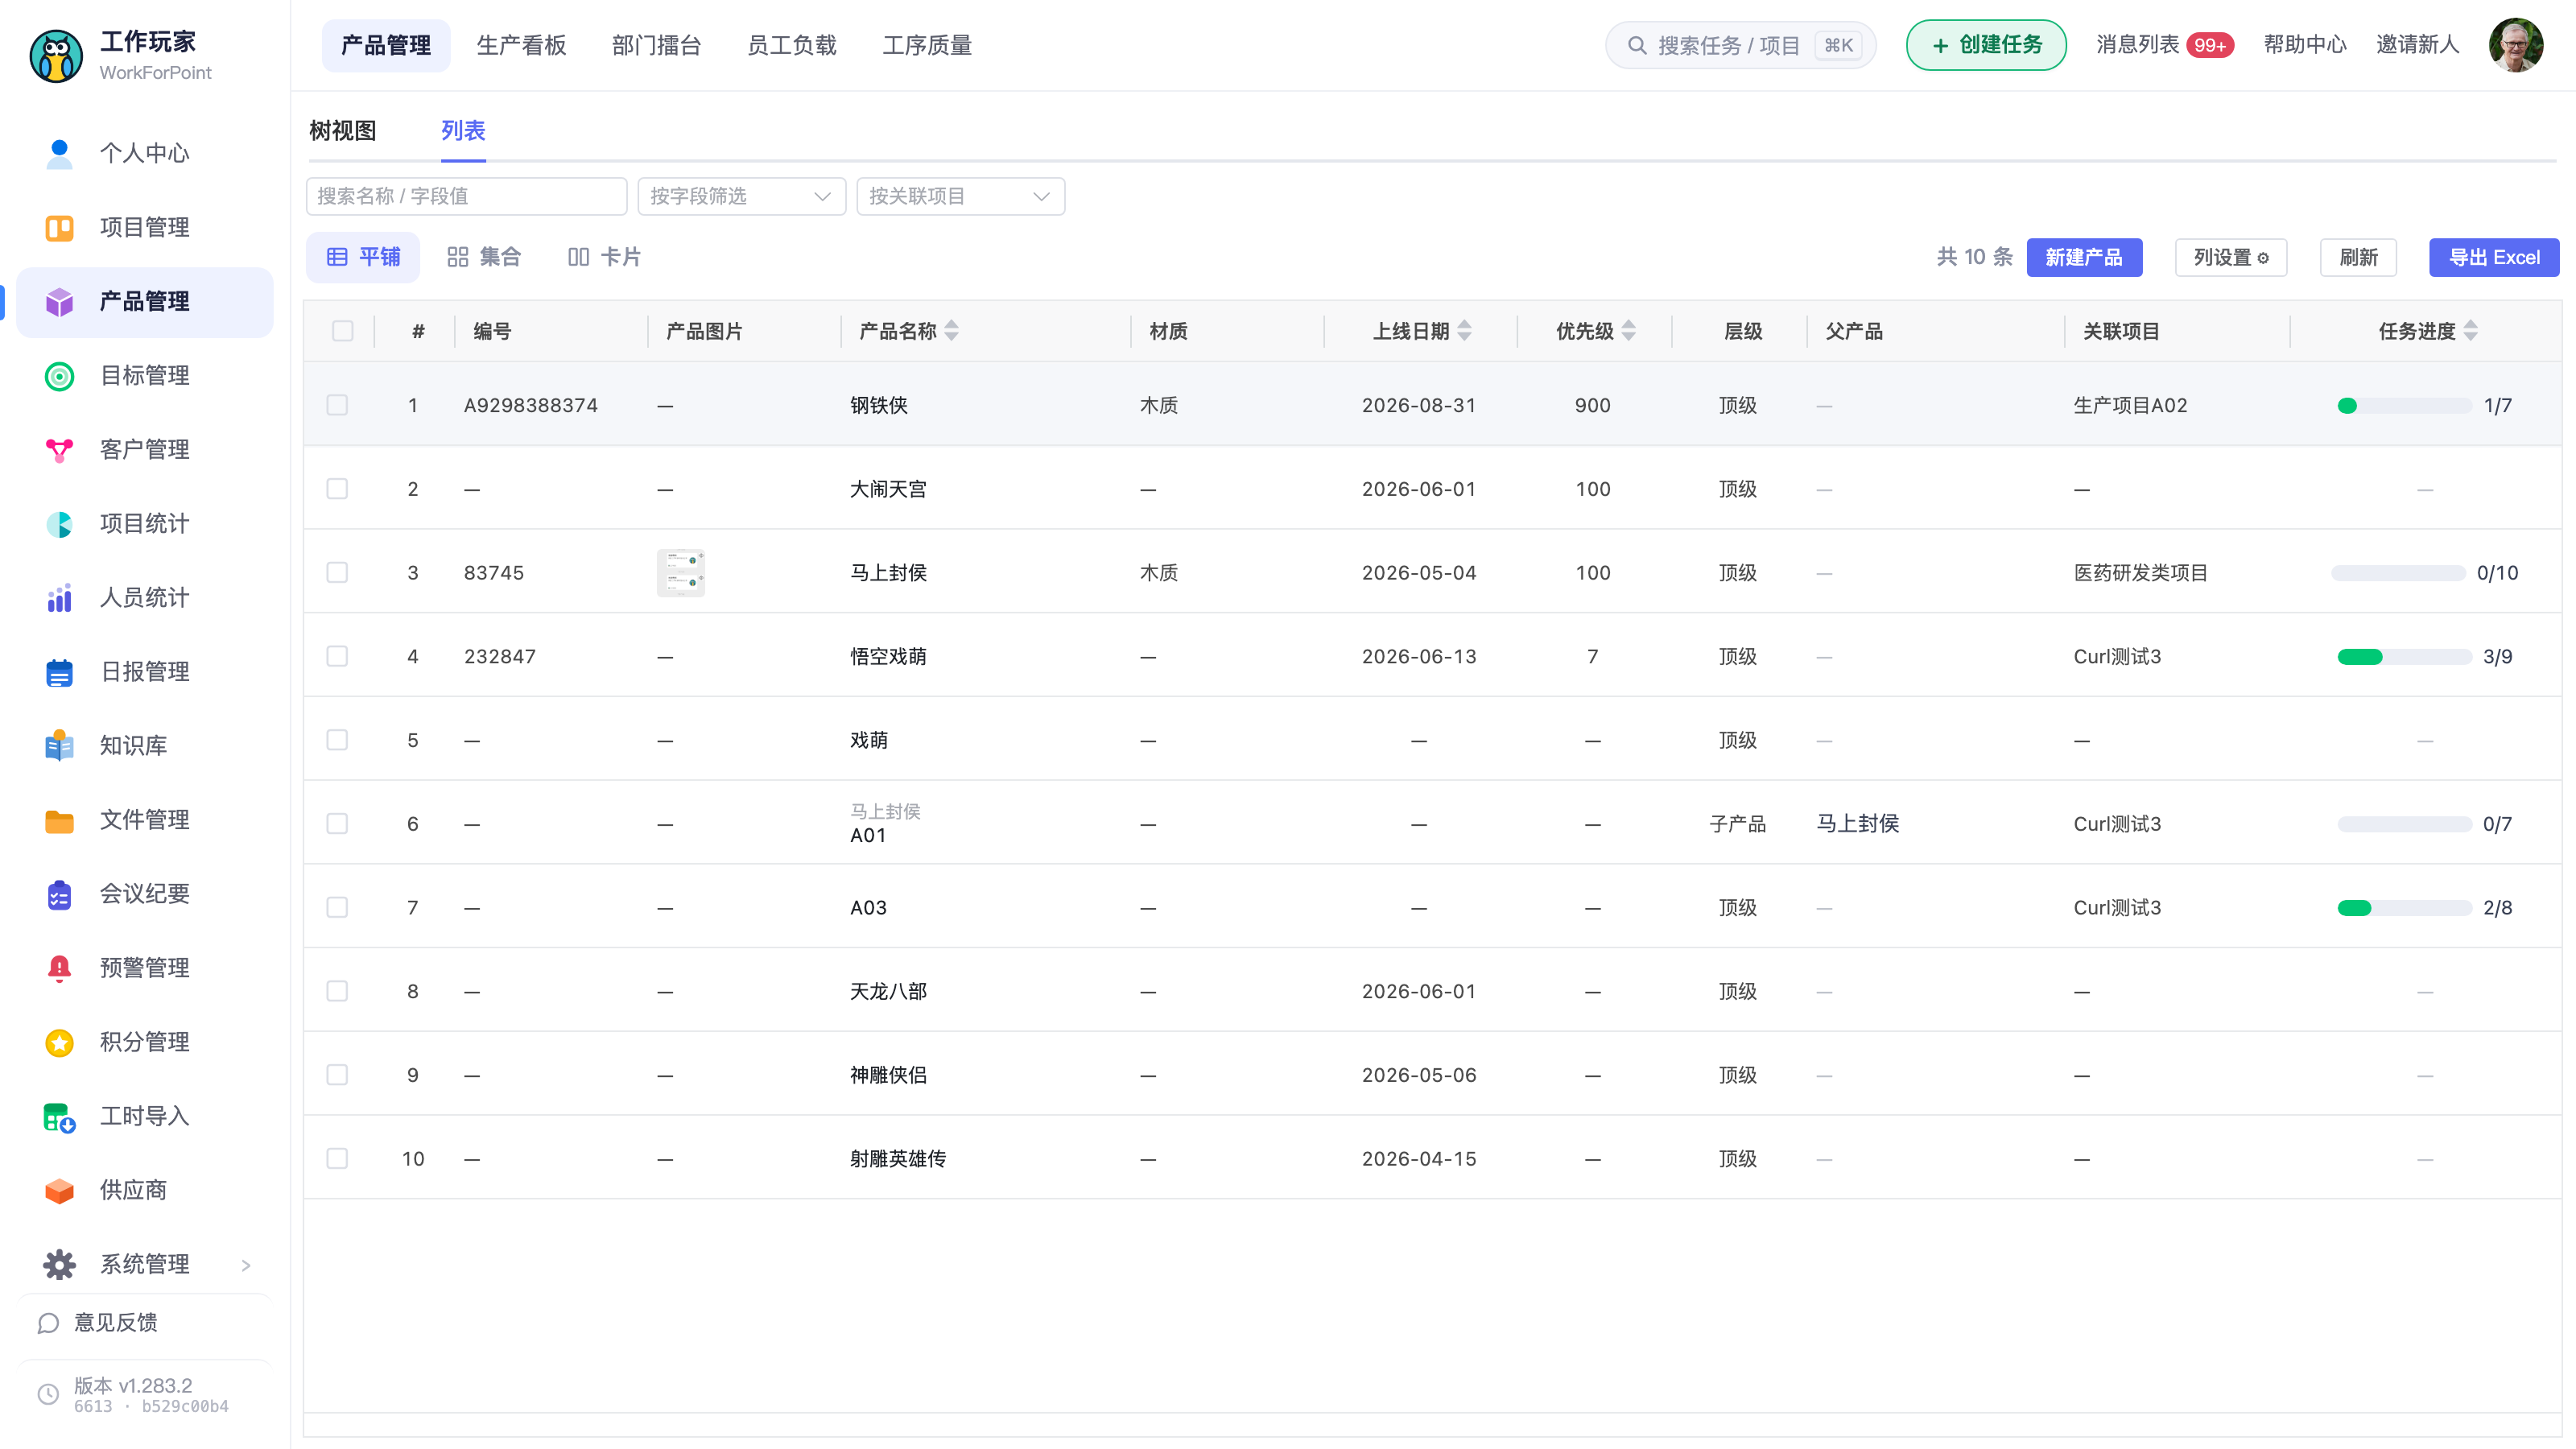Switch to the 树视图 tab
The width and height of the screenshot is (2576, 1449).
(343, 130)
